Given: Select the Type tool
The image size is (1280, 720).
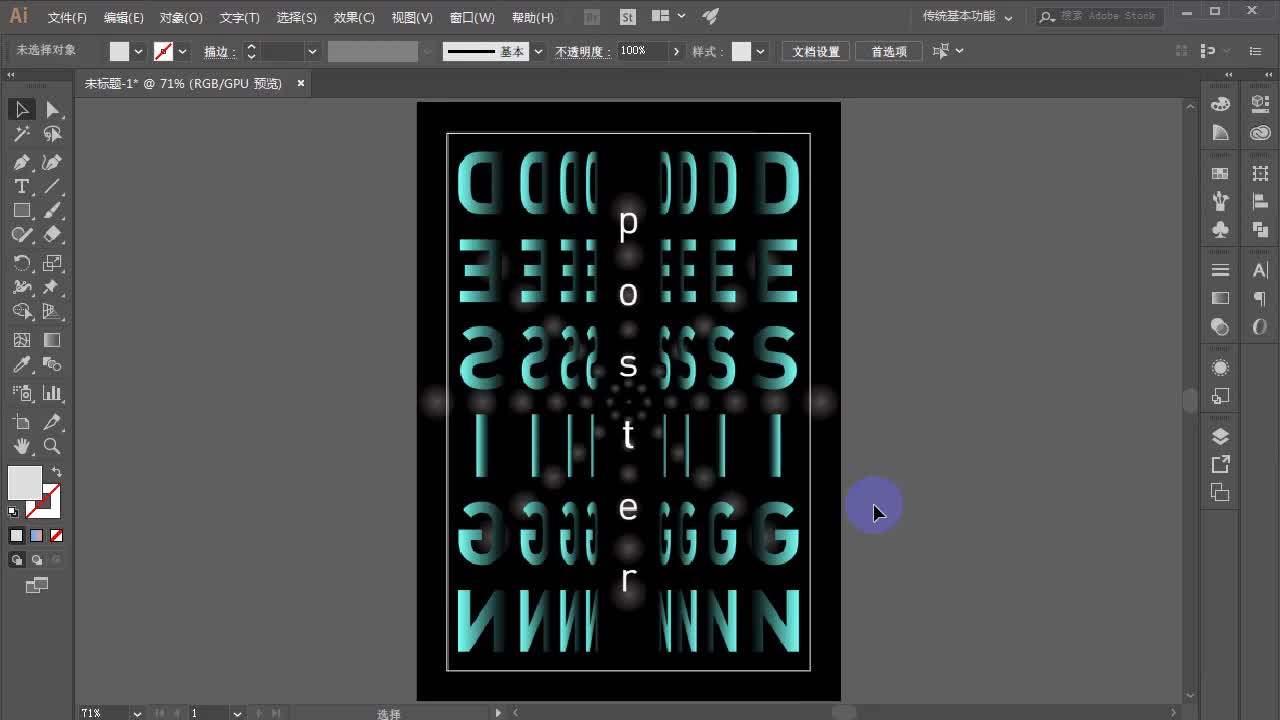Looking at the screenshot, I should pyautogui.click(x=22, y=186).
